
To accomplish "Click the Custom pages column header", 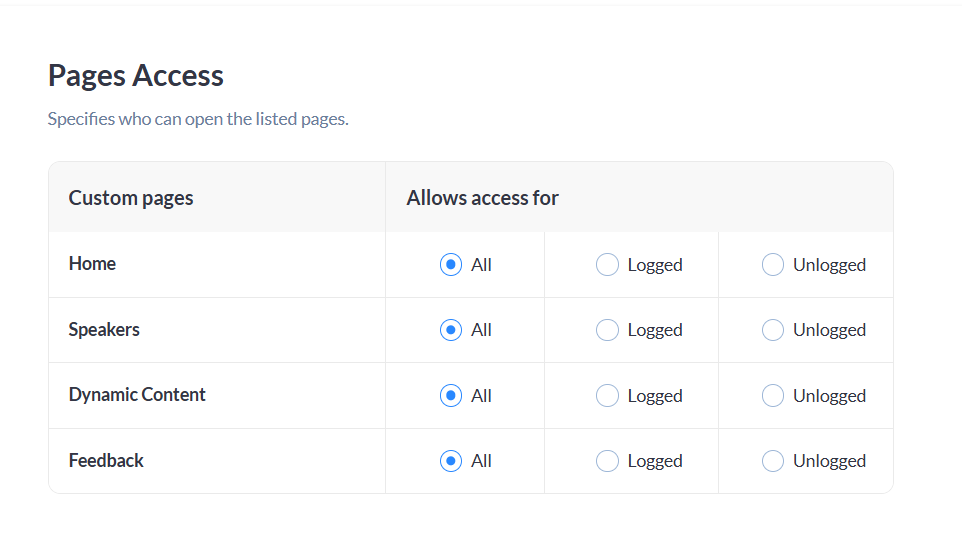I will 131,198.
